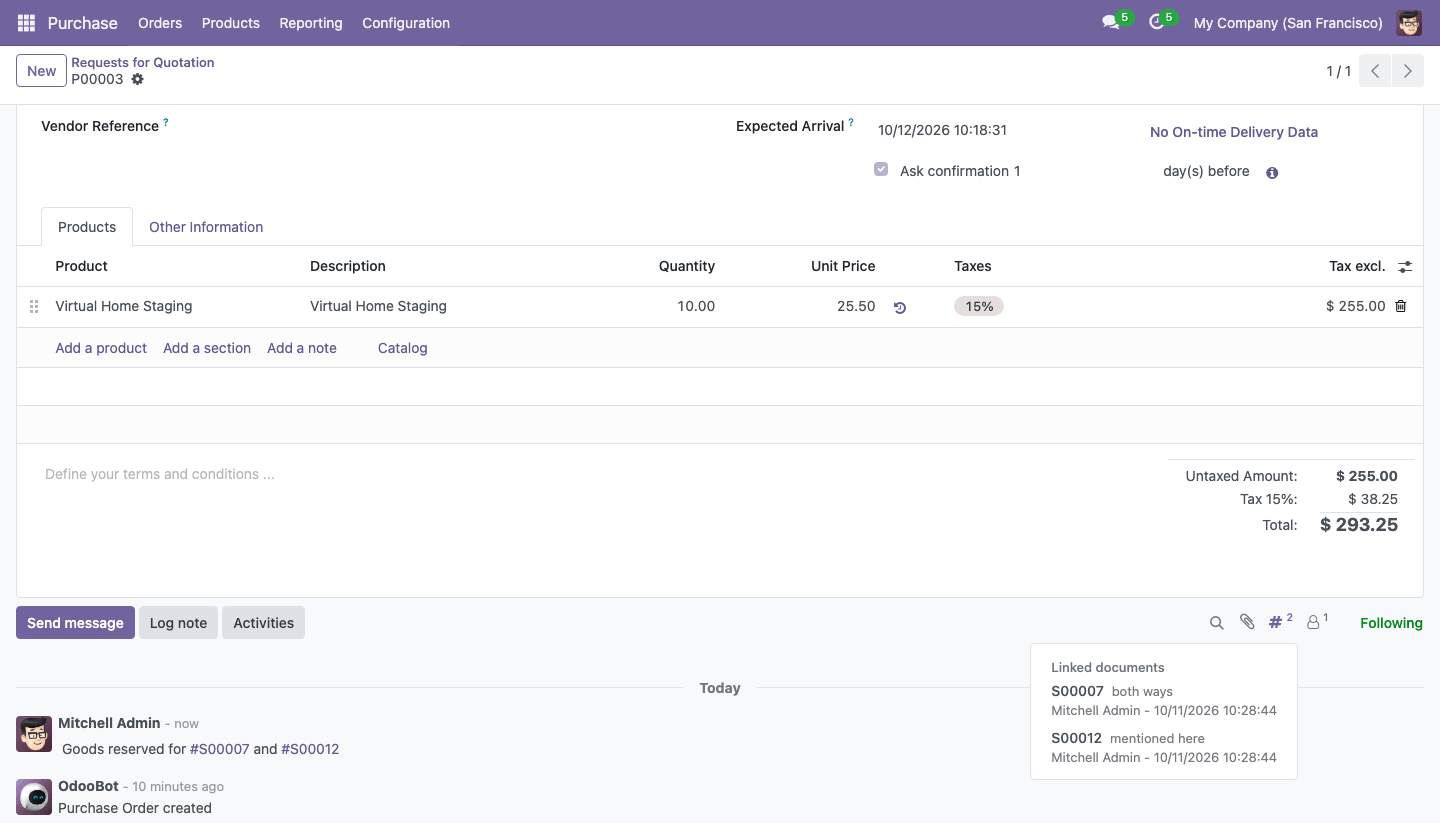The height and width of the screenshot is (823, 1440).
Task: Switch to the Other Information tab
Action: point(206,227)
